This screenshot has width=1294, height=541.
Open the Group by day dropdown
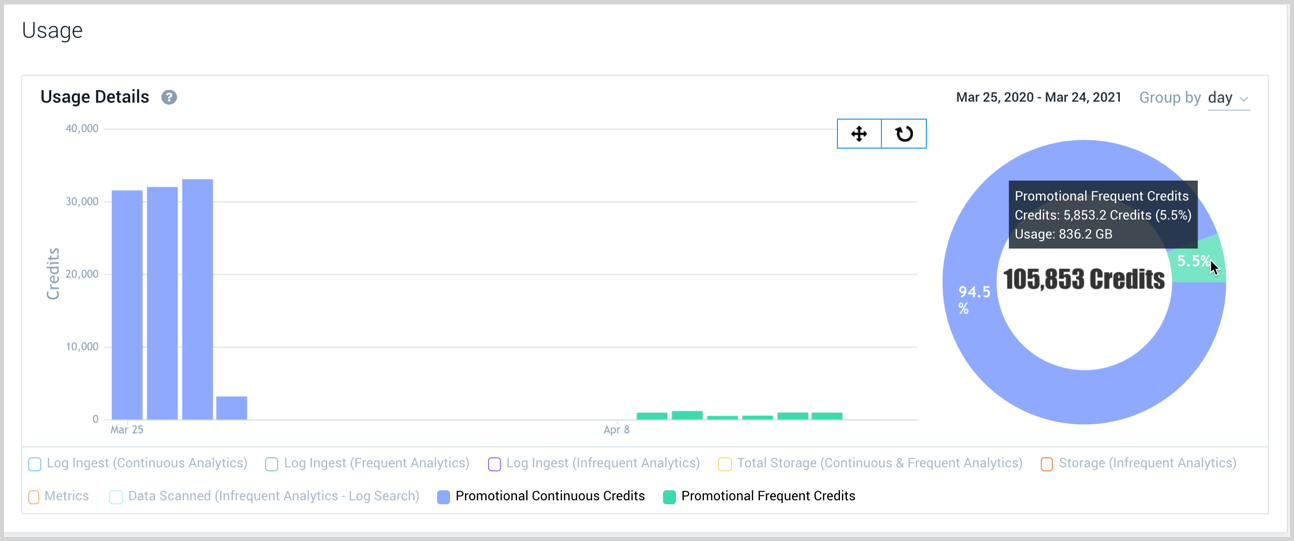1228,98
